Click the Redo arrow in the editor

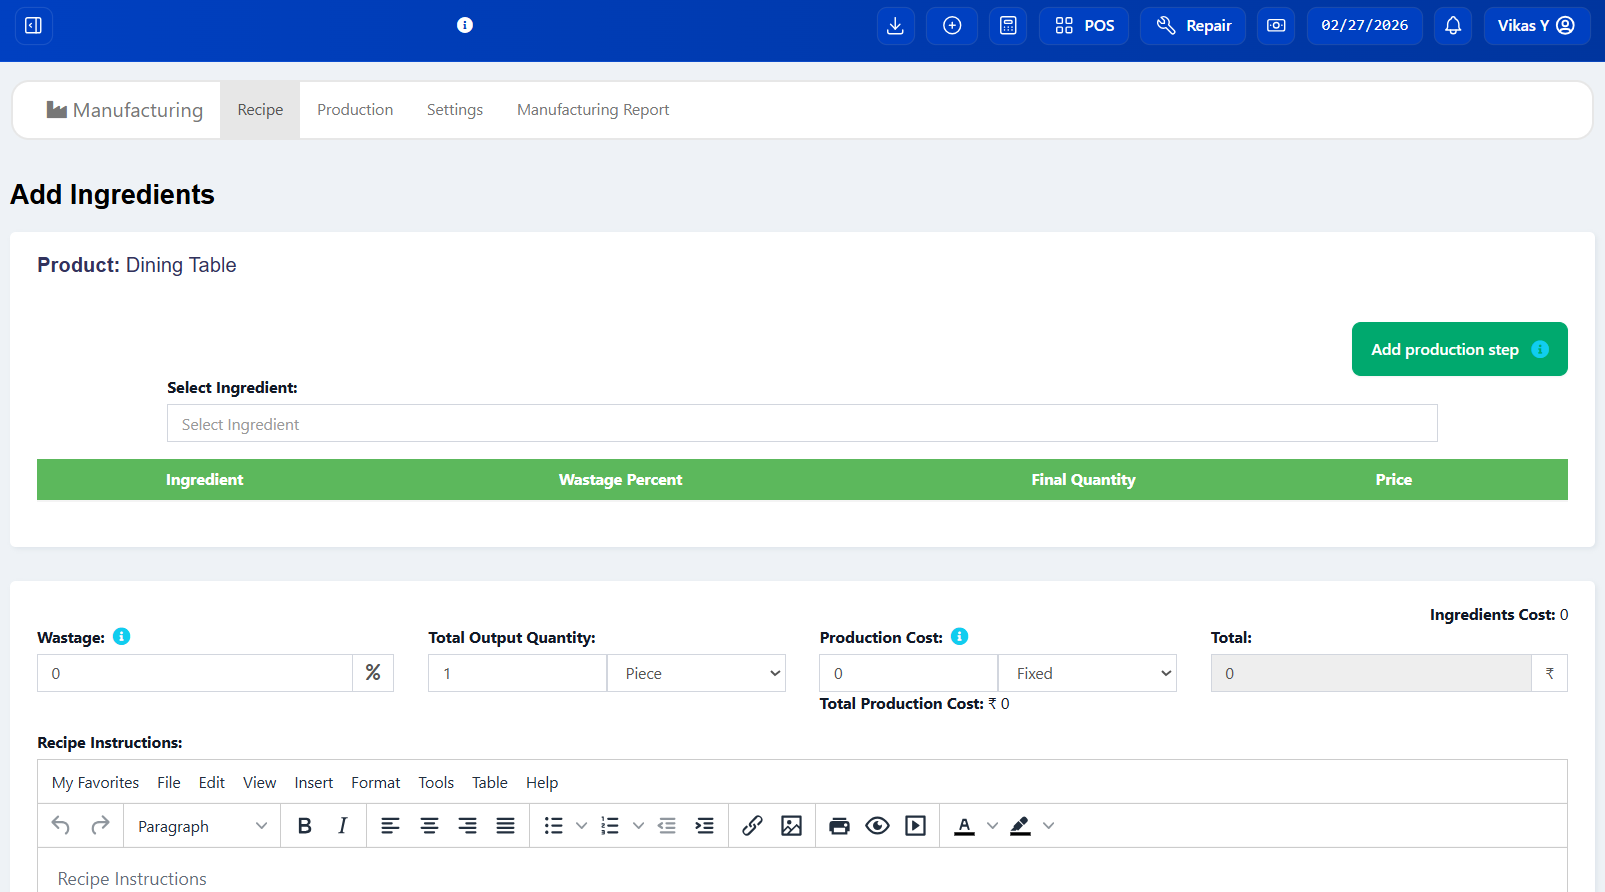tap(100, 825)
